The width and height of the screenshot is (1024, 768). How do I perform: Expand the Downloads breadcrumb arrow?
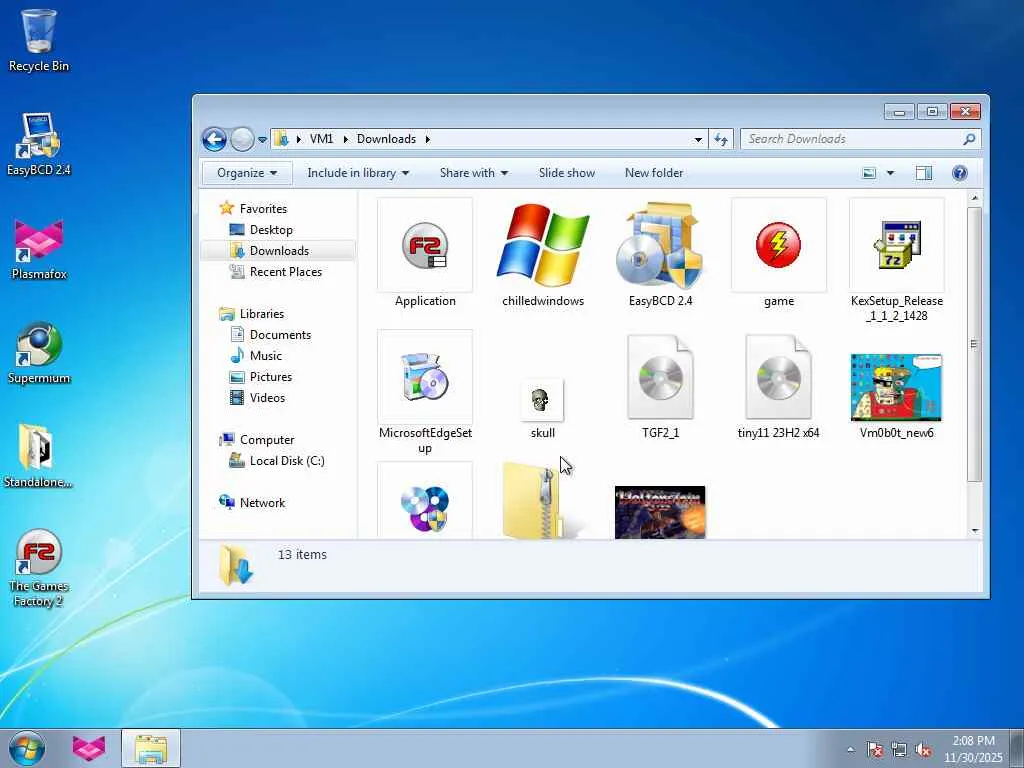pos(428,139)
